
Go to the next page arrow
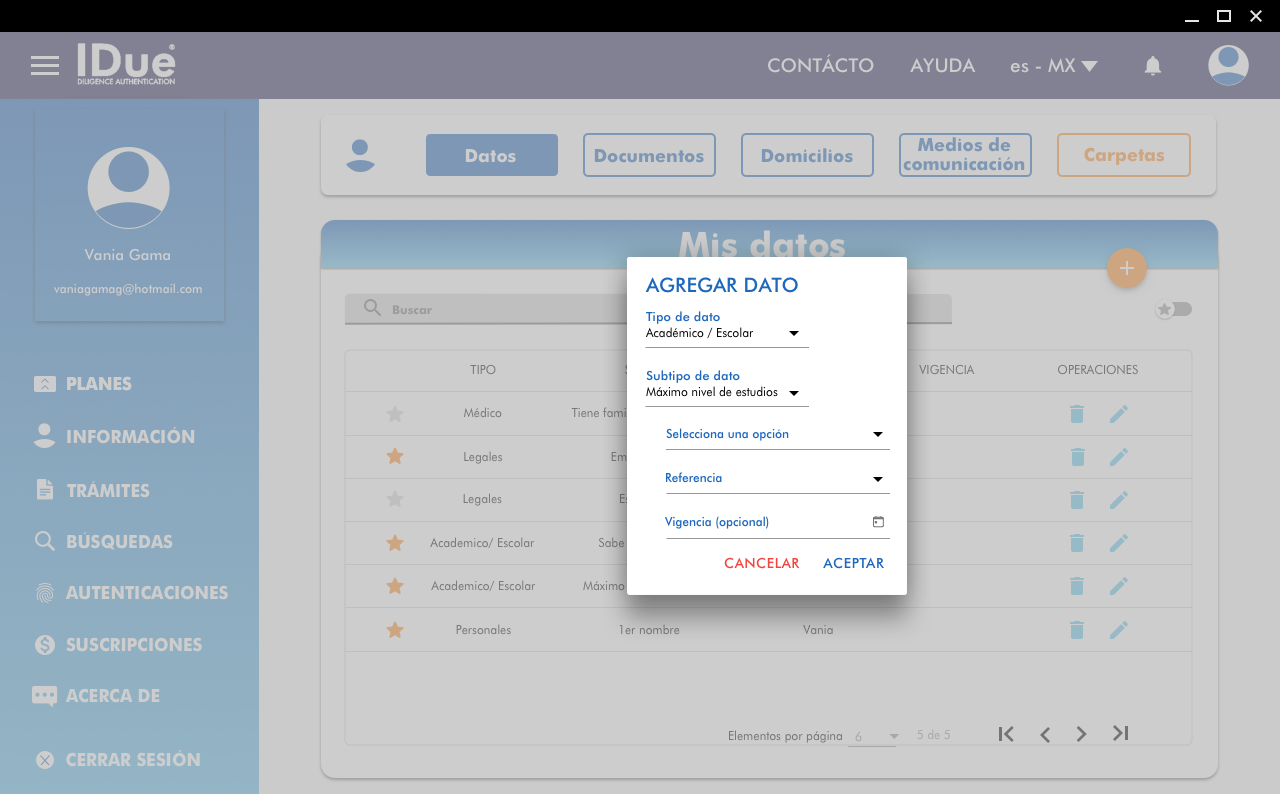pyautogui.click(x=1081, y=734)
